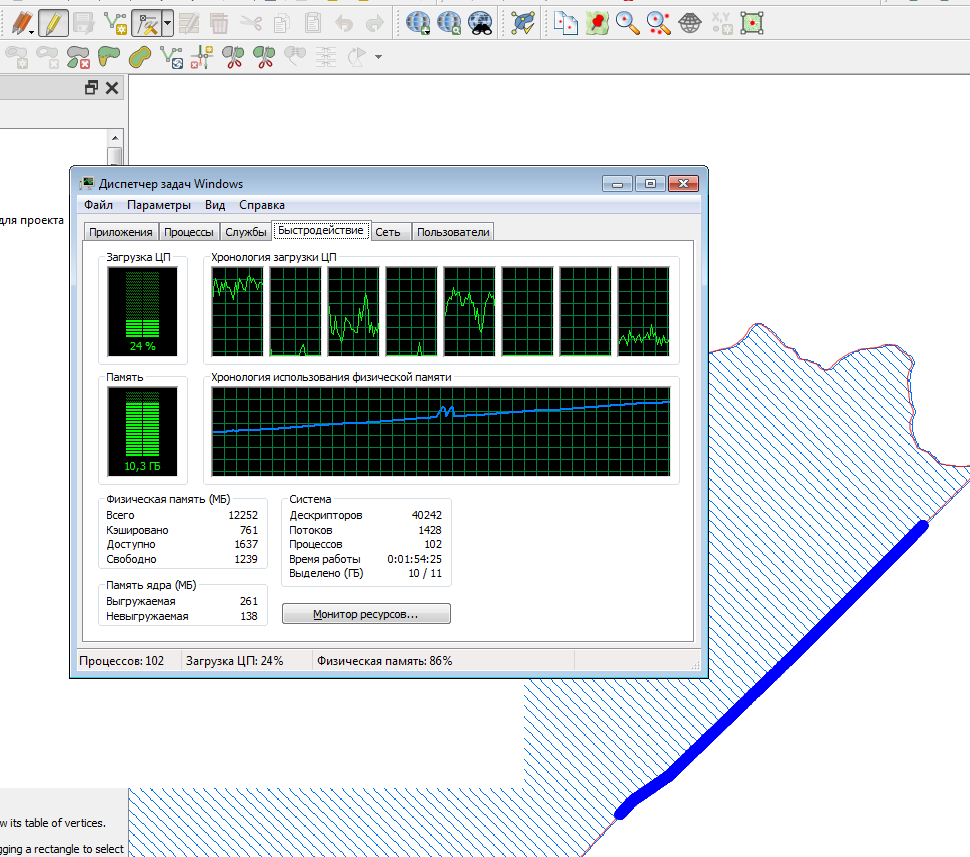The width and height of the screenshot is (970, 857).
Task: Expand the Vertex tool dropdown arrow
Action: click(x=167, y=22)
